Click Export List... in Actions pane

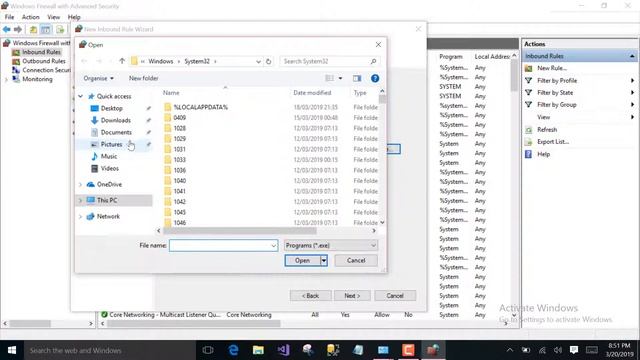pos(553,142)
